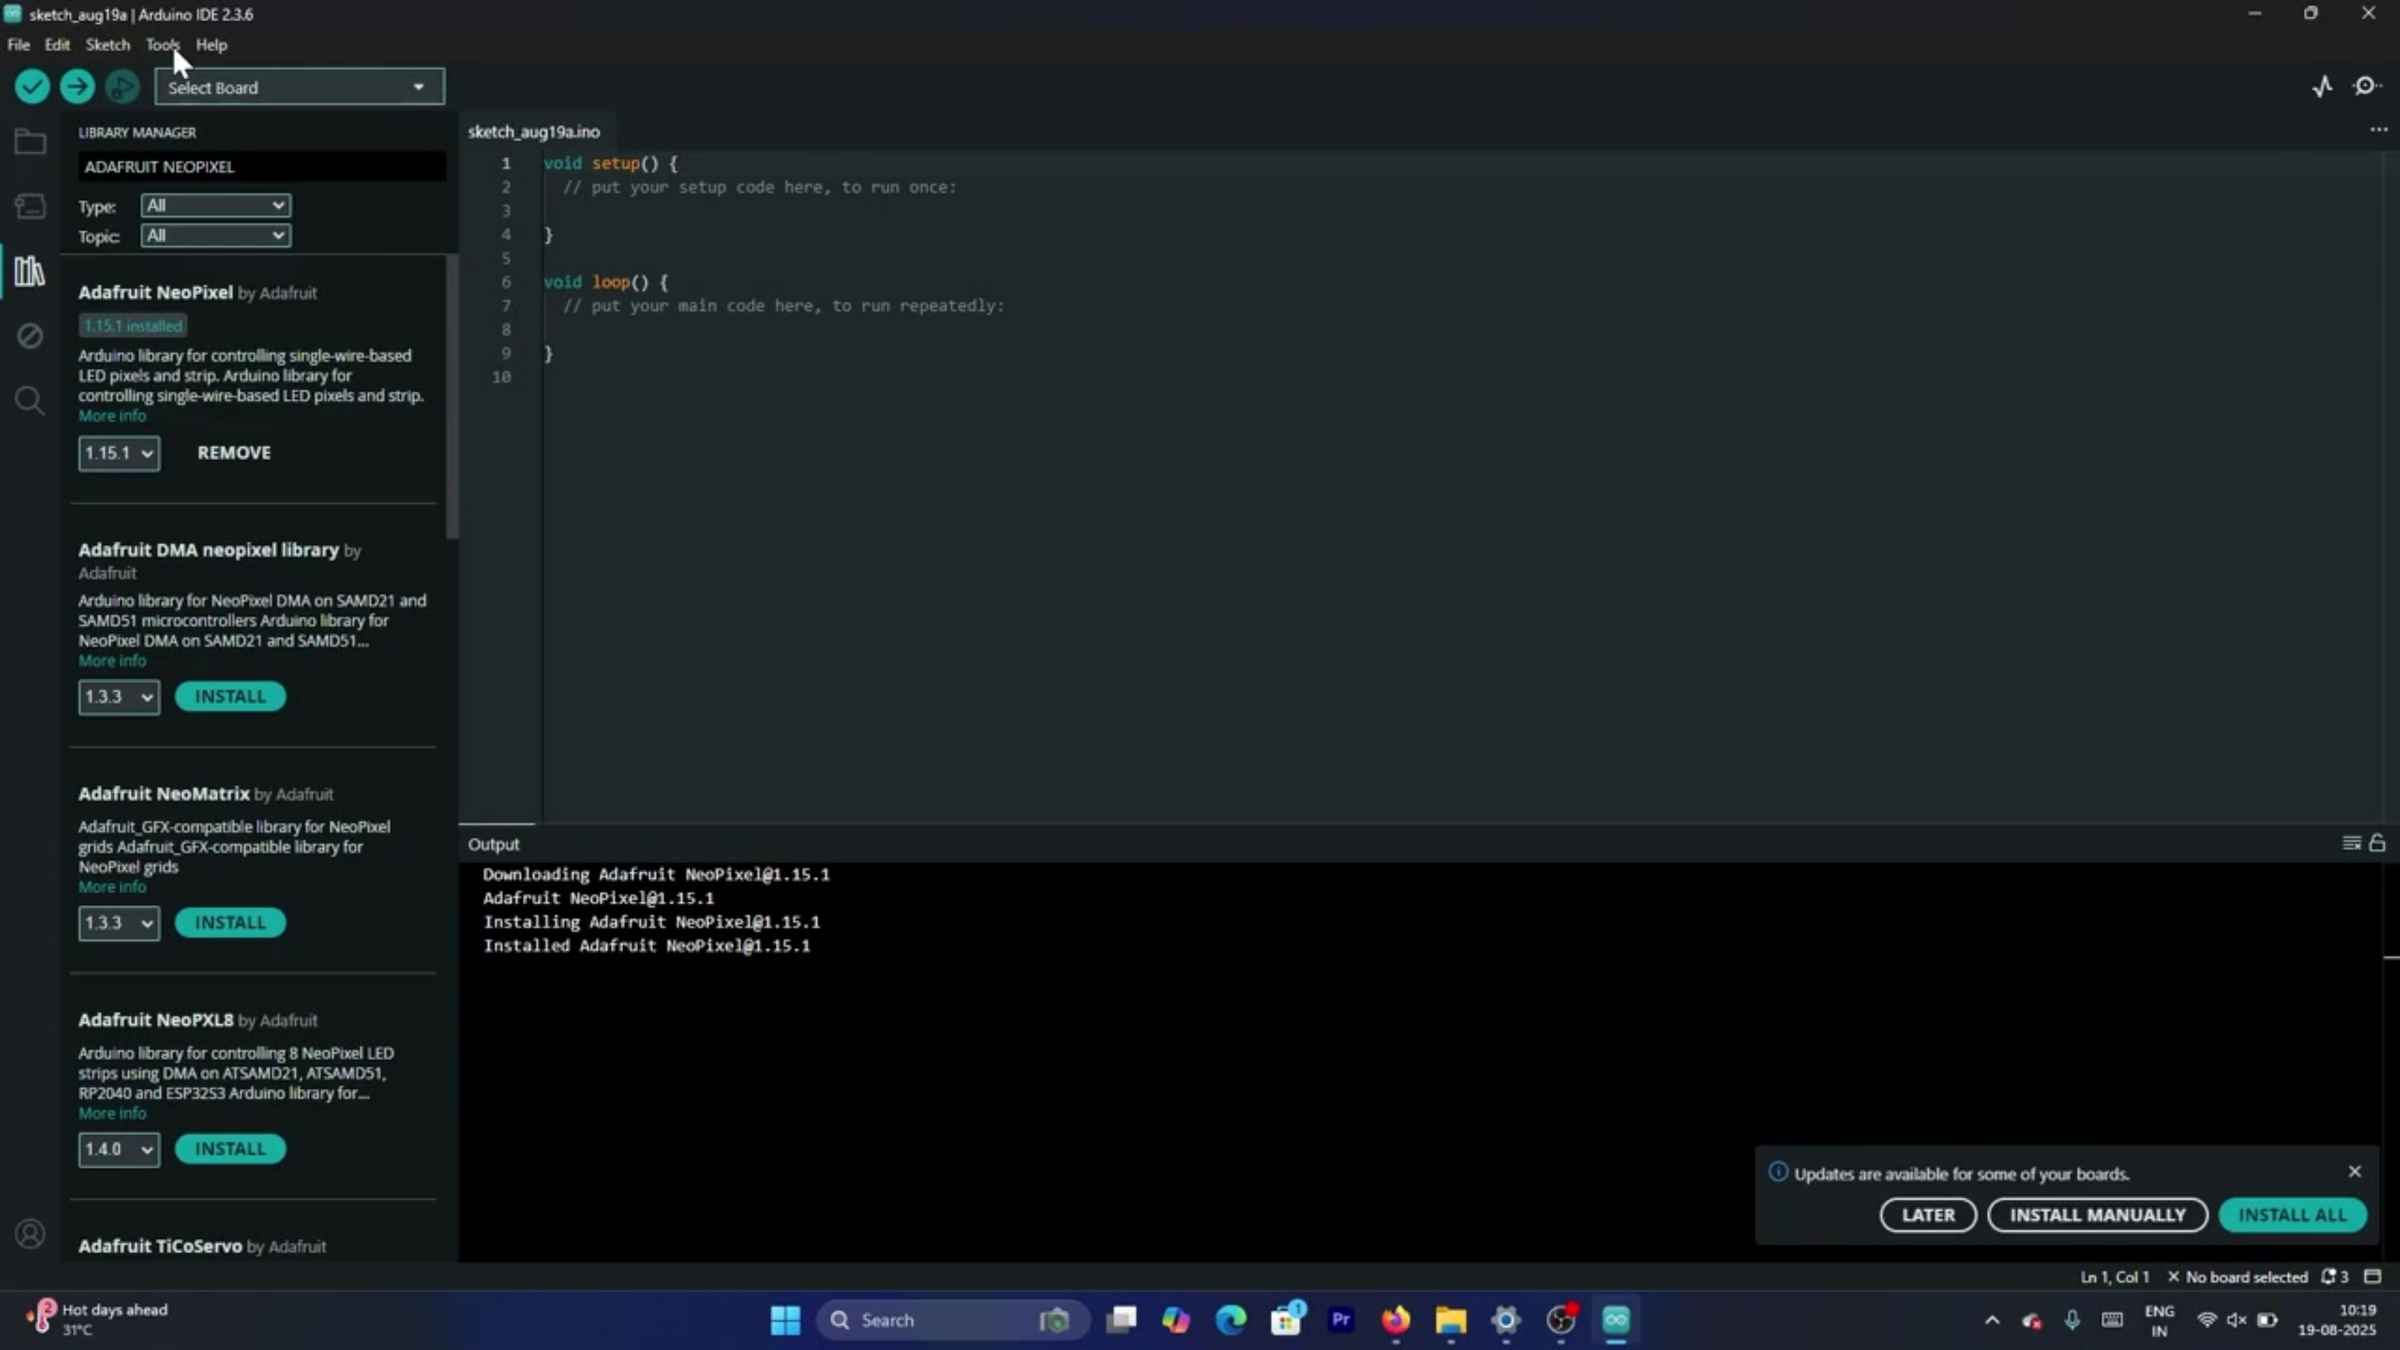This screenshot has height=1350, width=2400.
Task: Open Adafruit DMA neopixel version dropdown
Action: coord(119,697)
